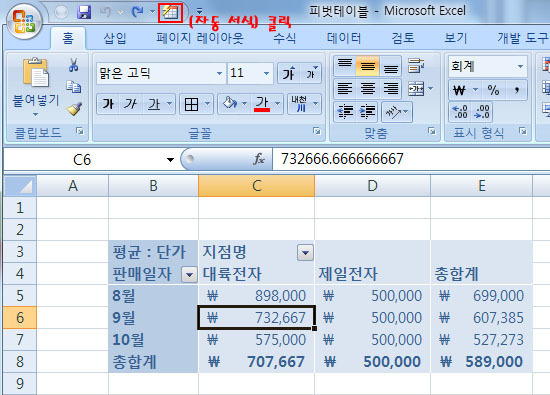Open the 붙여넣기 dropdown arrow

click(x=35, y=114)
